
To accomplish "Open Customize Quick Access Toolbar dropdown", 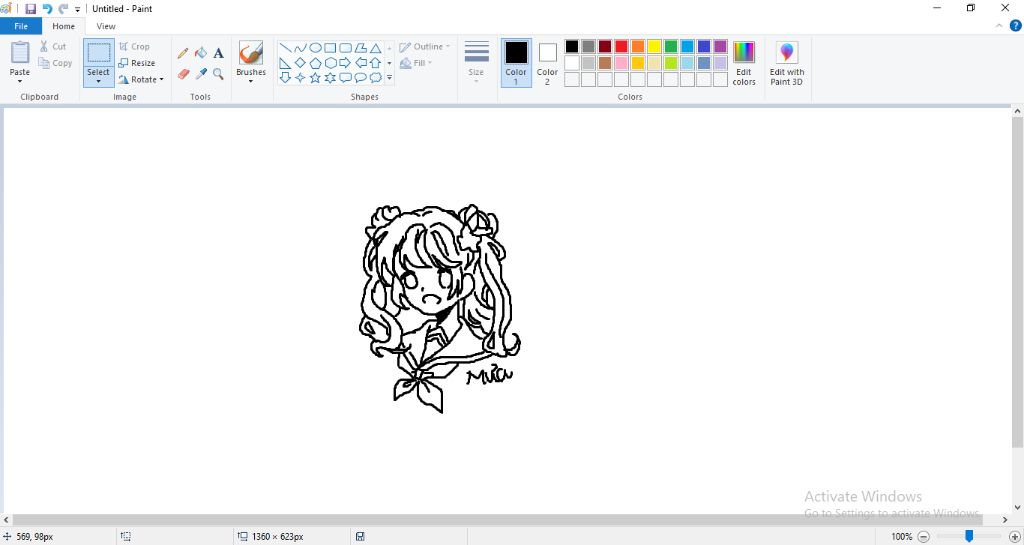I will pos(77,9).
